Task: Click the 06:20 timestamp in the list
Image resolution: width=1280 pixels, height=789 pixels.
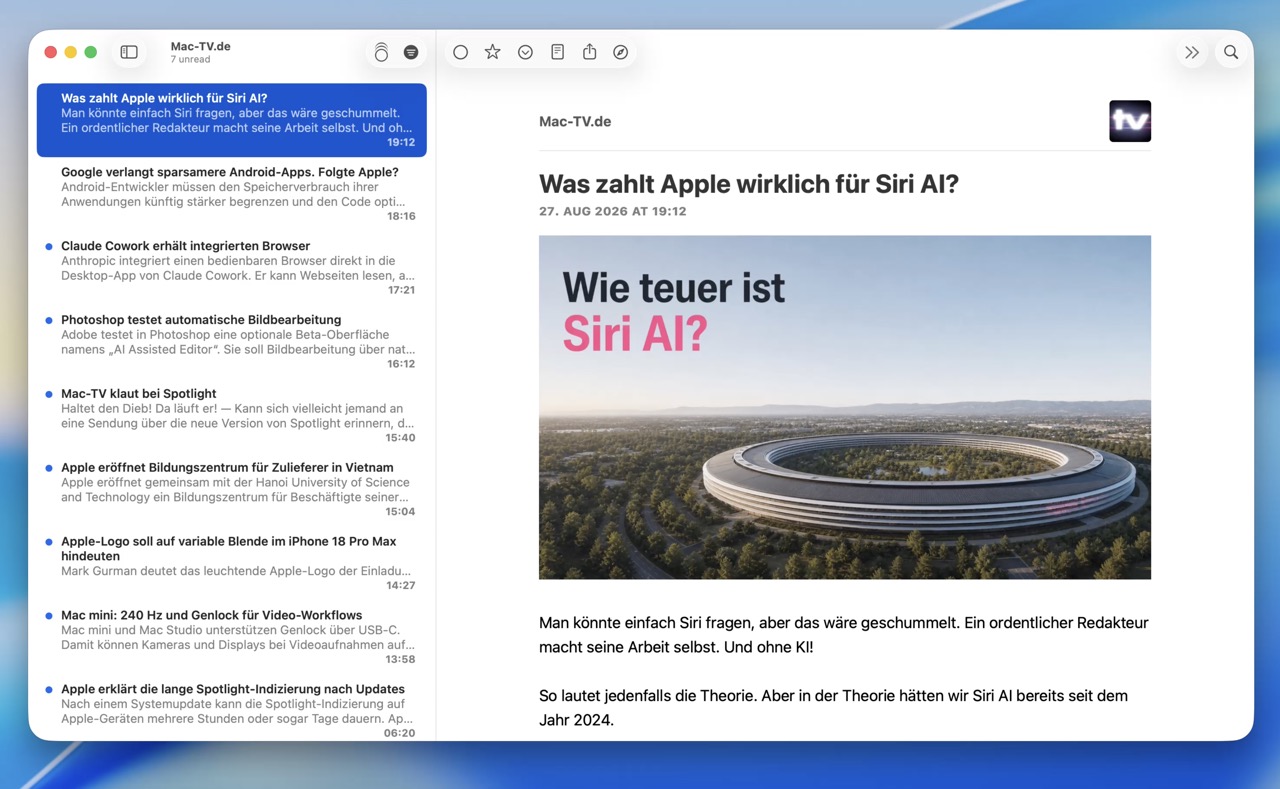Action: tap(400, 733)
